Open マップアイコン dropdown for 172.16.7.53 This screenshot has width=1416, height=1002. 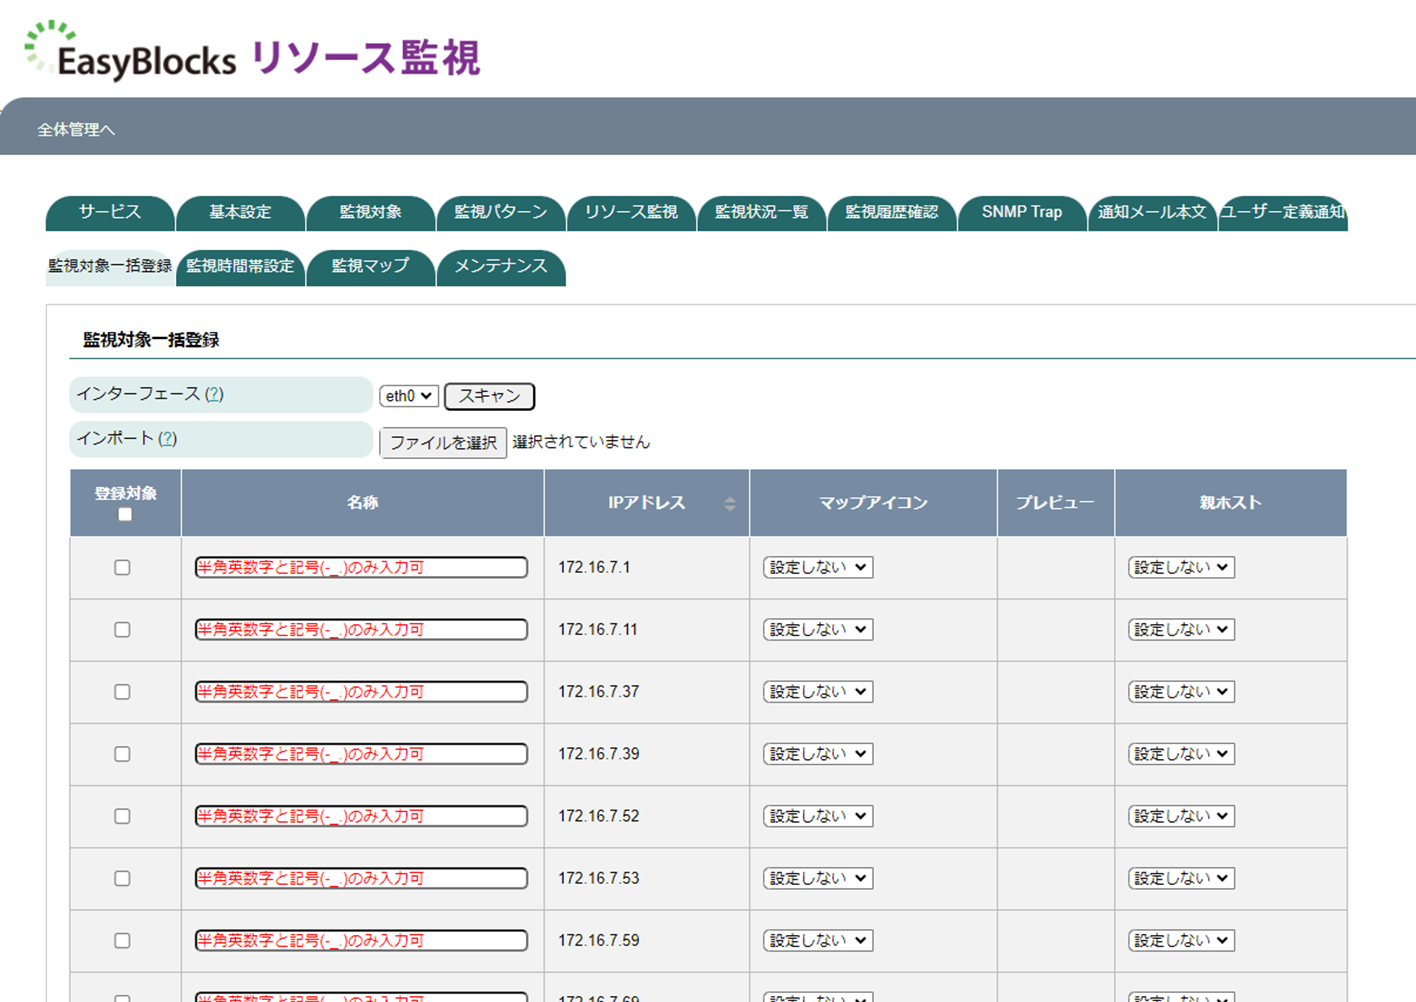click(x=818, y=879)
